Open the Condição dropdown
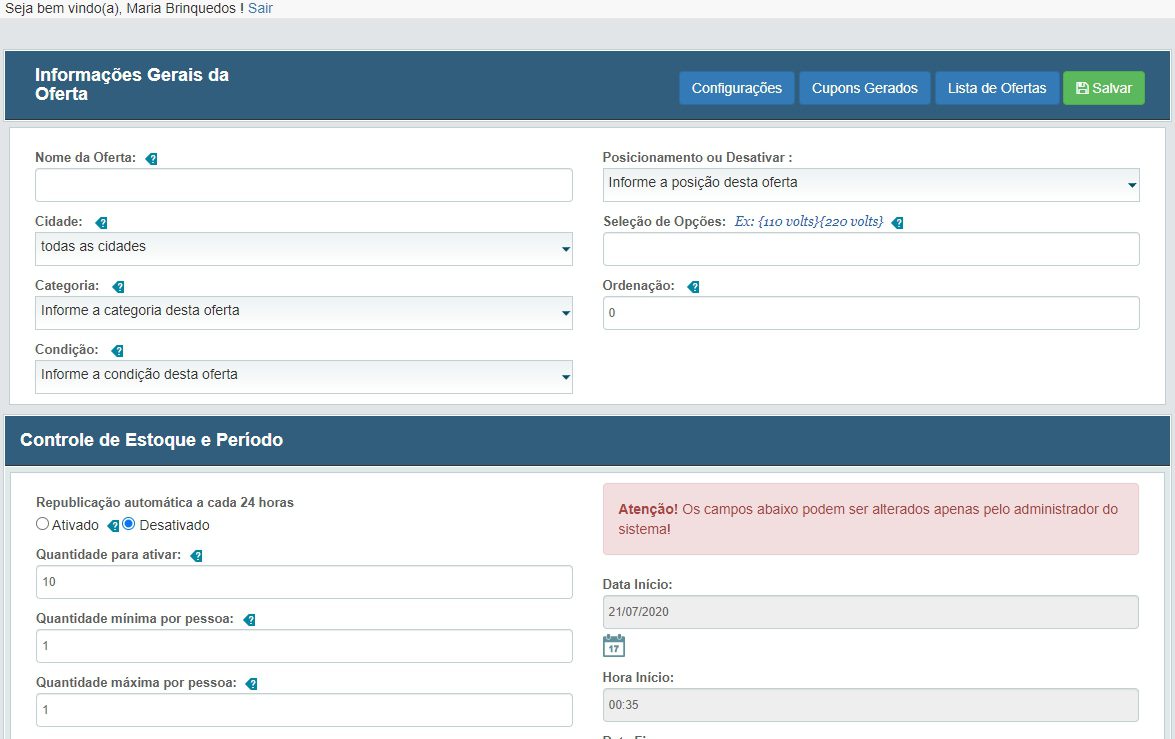 click(303, 377)
